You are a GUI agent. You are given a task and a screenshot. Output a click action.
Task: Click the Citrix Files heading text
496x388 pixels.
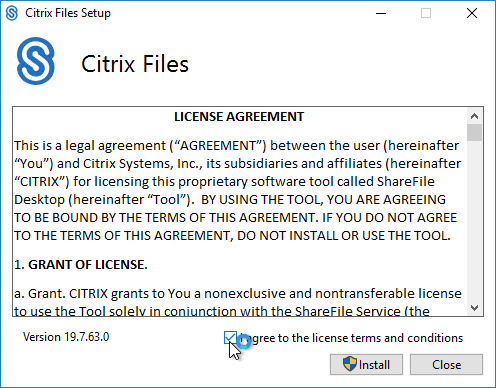coord(135,64)
